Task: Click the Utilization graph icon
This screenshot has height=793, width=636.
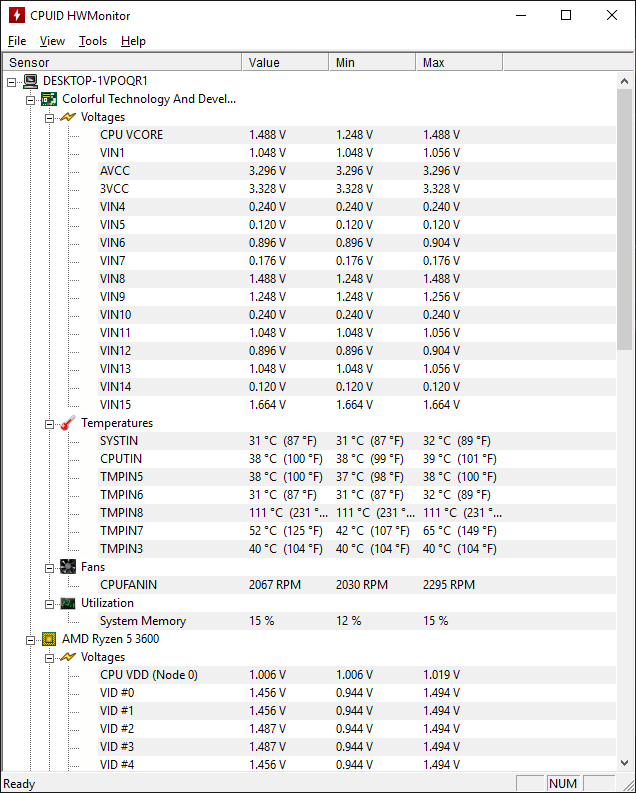Action: click(x=68, y=603)
